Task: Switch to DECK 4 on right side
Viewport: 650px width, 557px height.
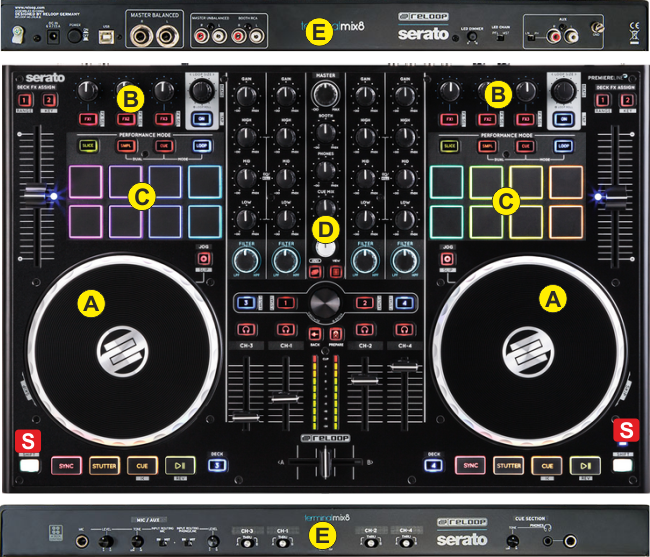Action: pos(433,465)
